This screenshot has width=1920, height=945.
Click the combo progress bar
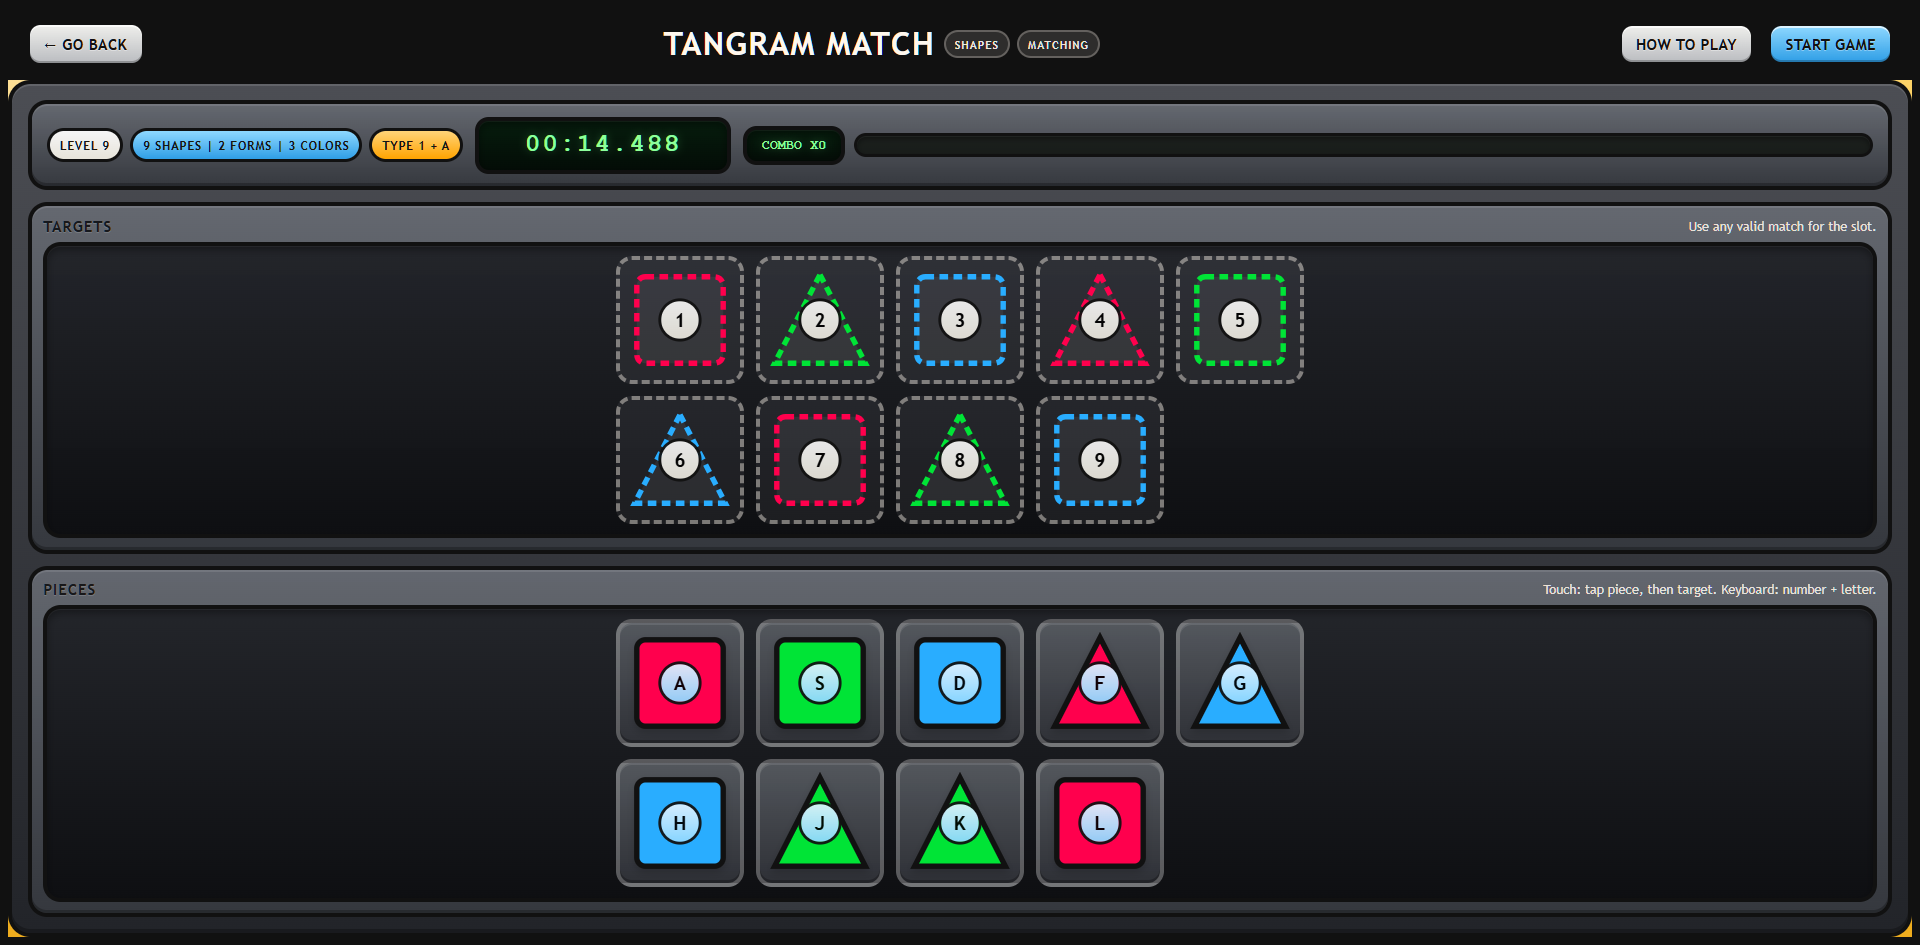click(1363, 145)
